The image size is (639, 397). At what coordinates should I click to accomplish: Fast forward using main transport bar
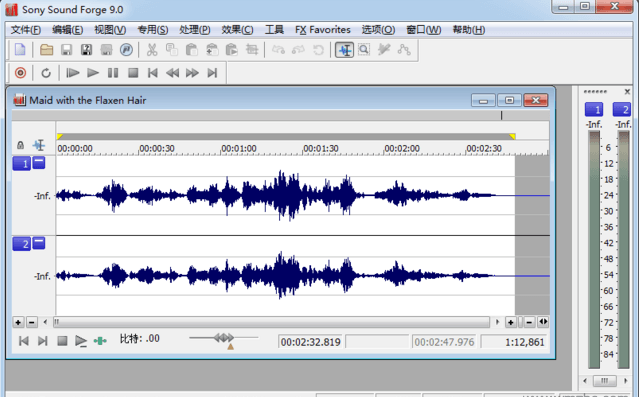point(192,73)
